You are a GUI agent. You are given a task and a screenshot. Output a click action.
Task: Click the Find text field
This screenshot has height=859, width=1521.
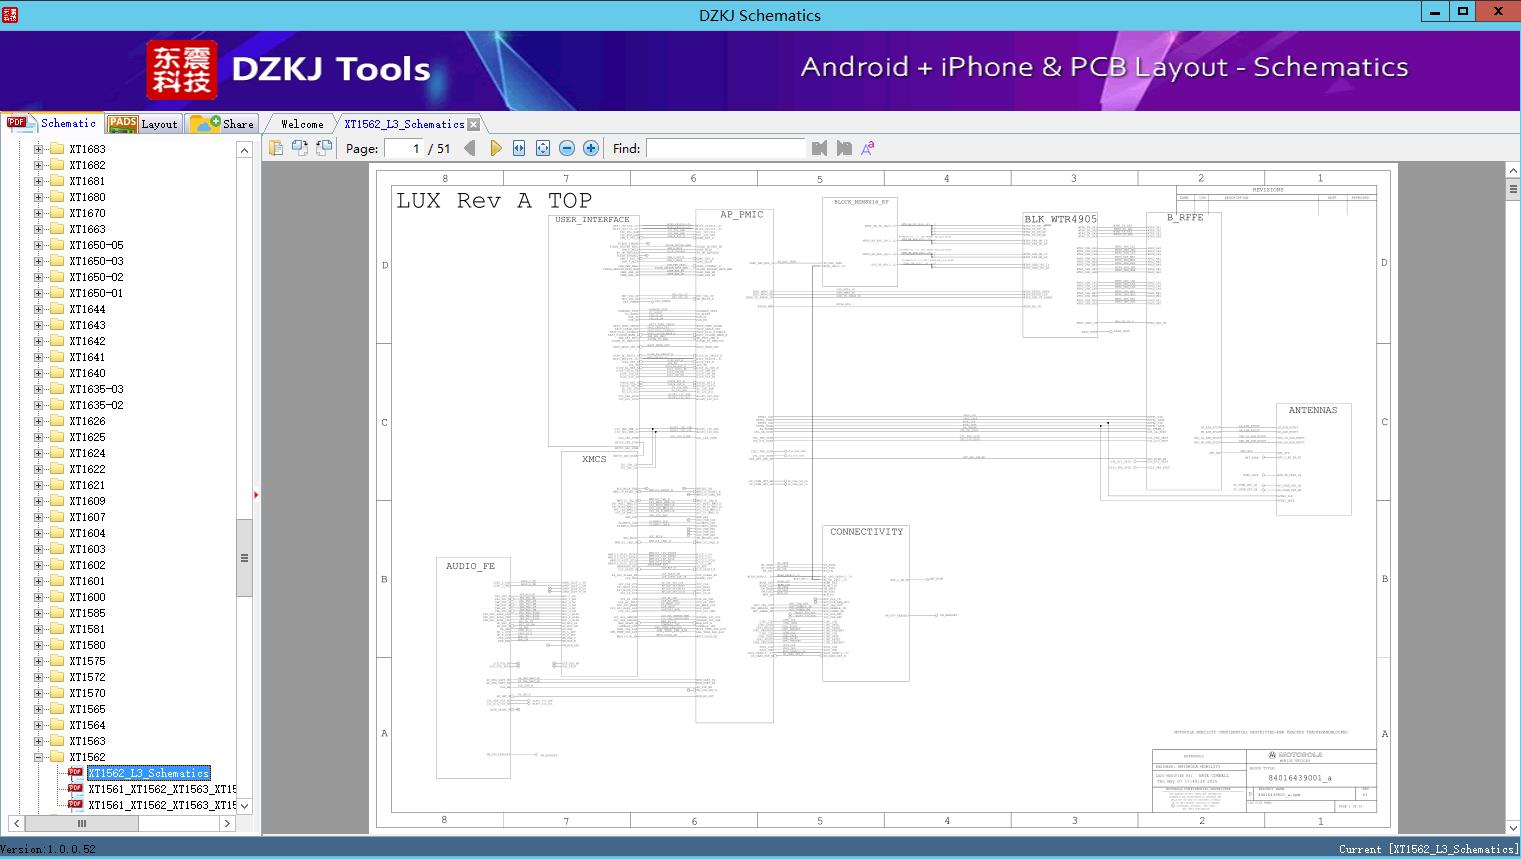point(725,148)
